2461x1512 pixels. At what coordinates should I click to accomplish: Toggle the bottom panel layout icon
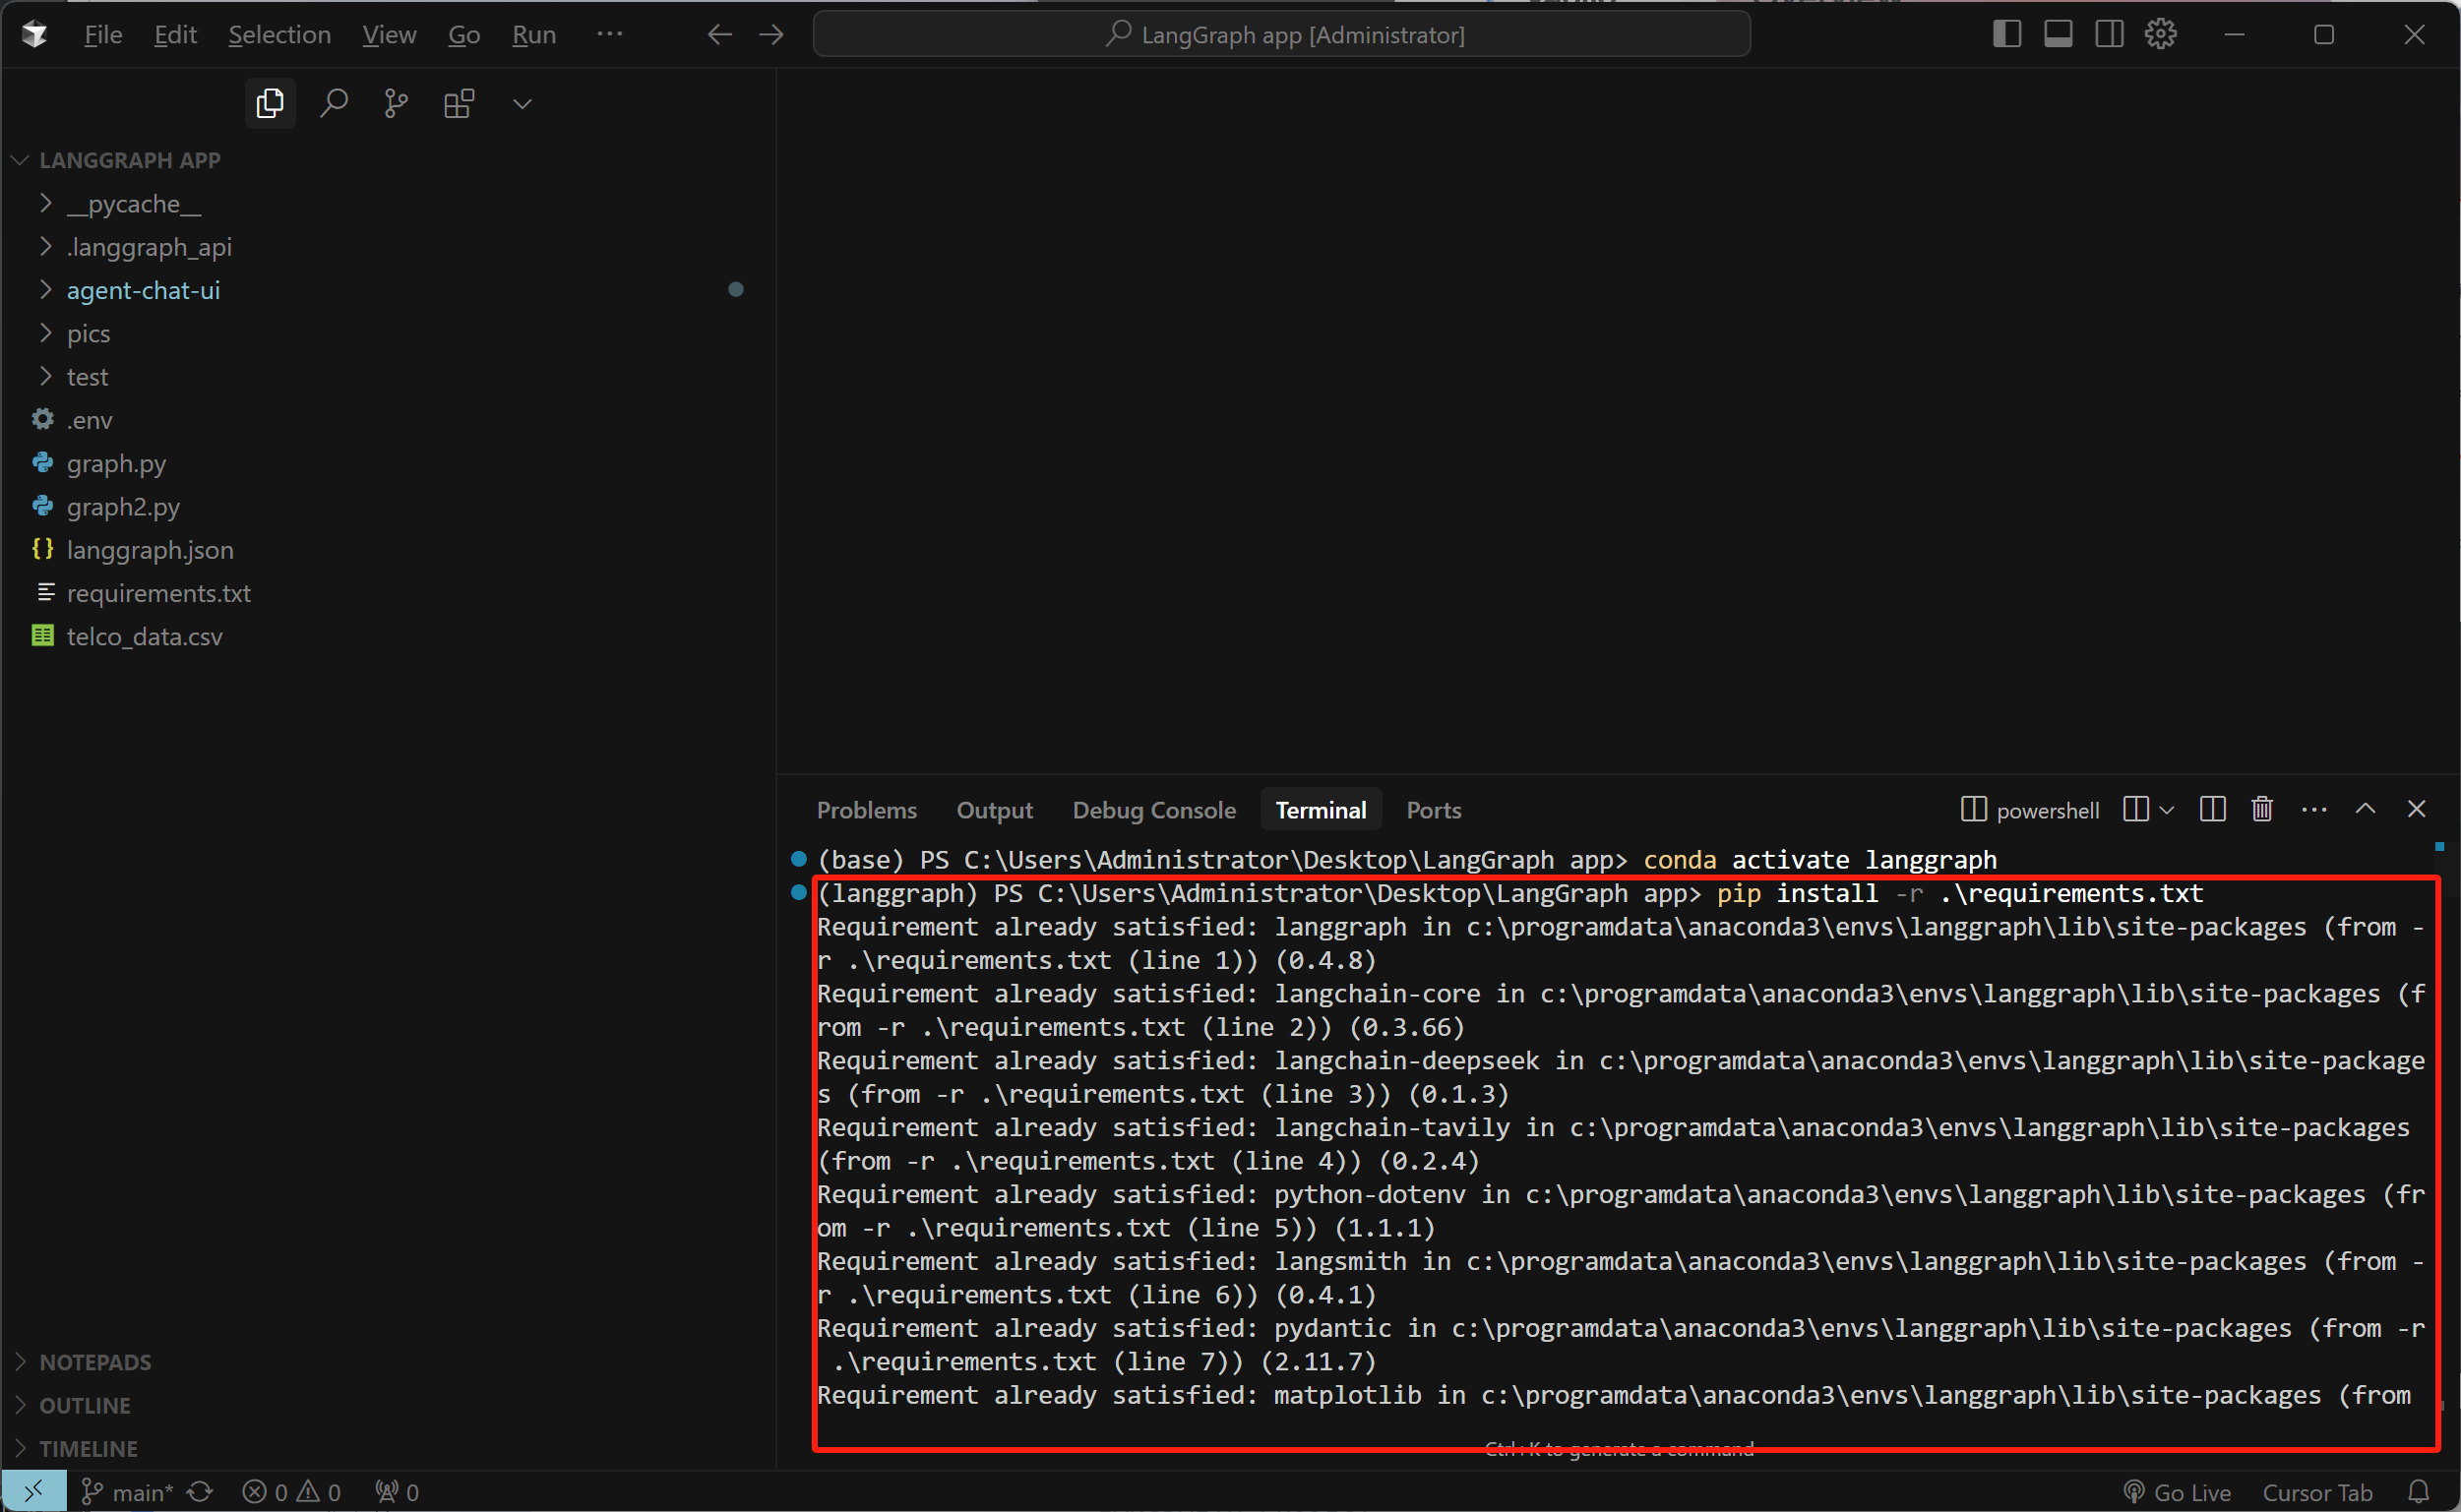[2058, 34]
